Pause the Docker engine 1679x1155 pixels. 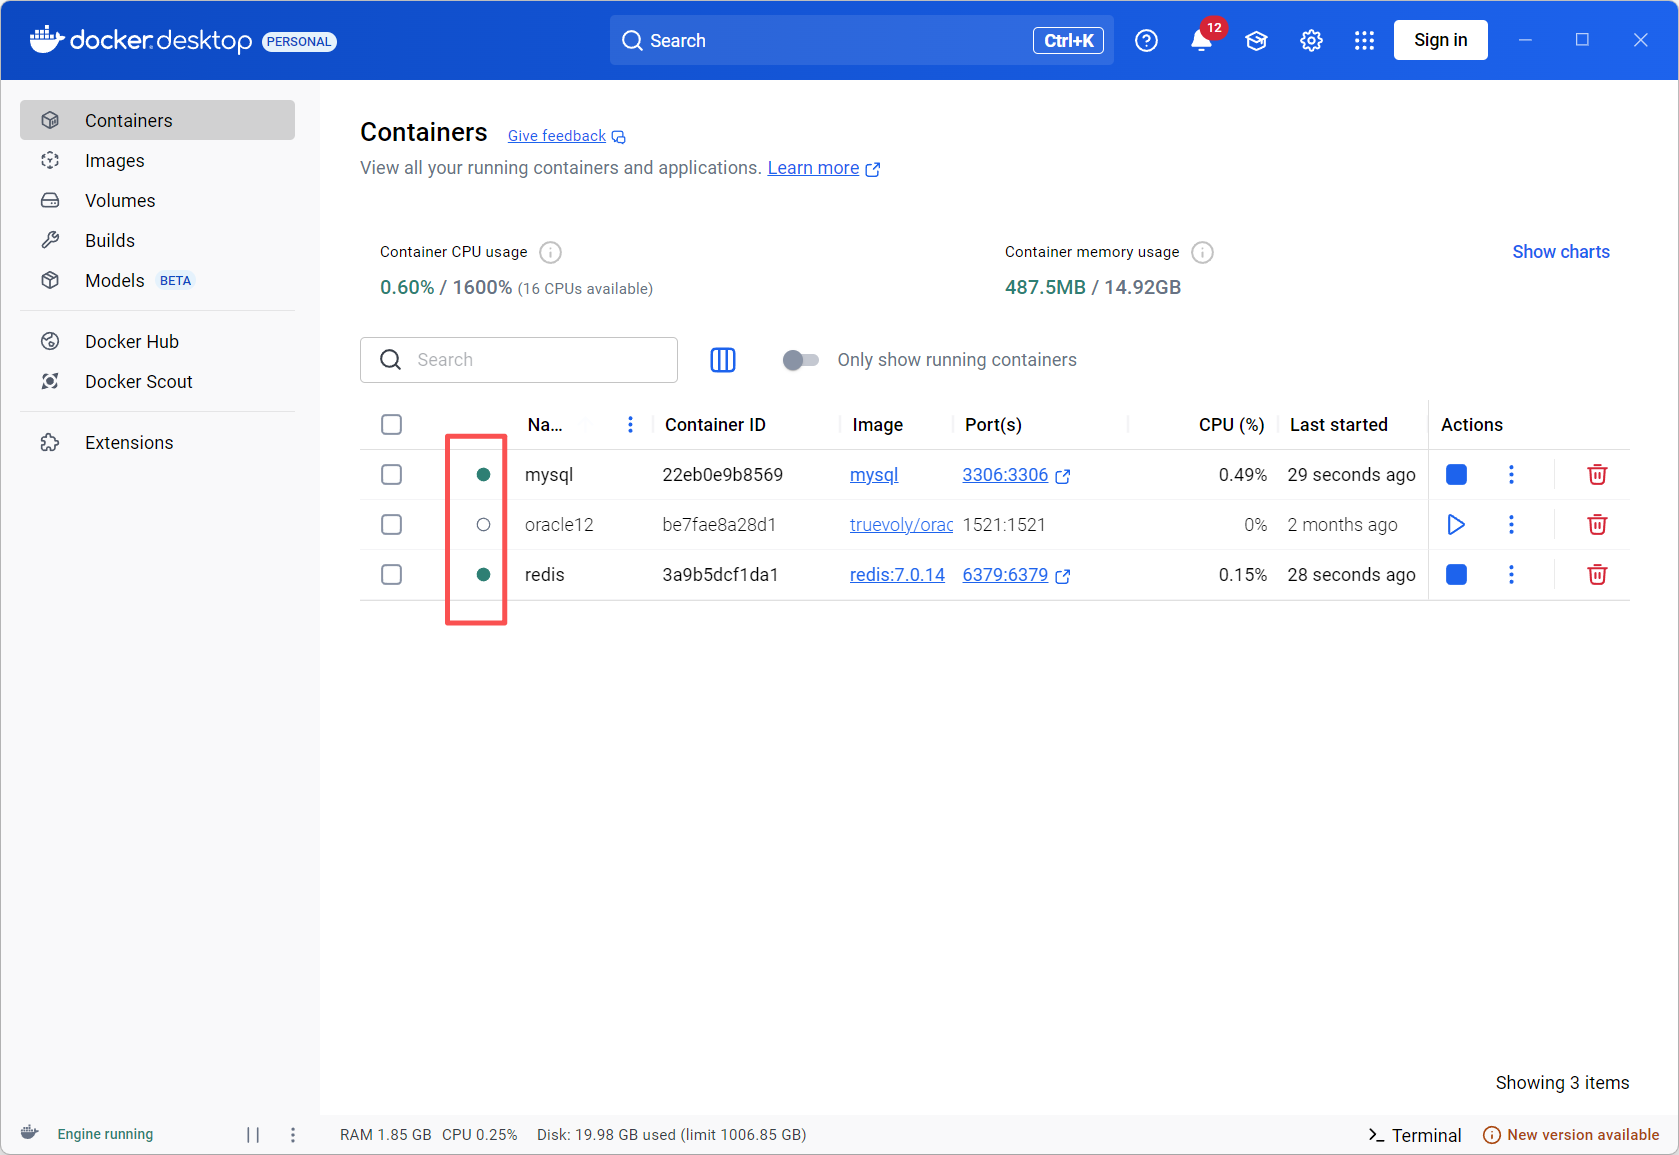[x=253, y=1135]
